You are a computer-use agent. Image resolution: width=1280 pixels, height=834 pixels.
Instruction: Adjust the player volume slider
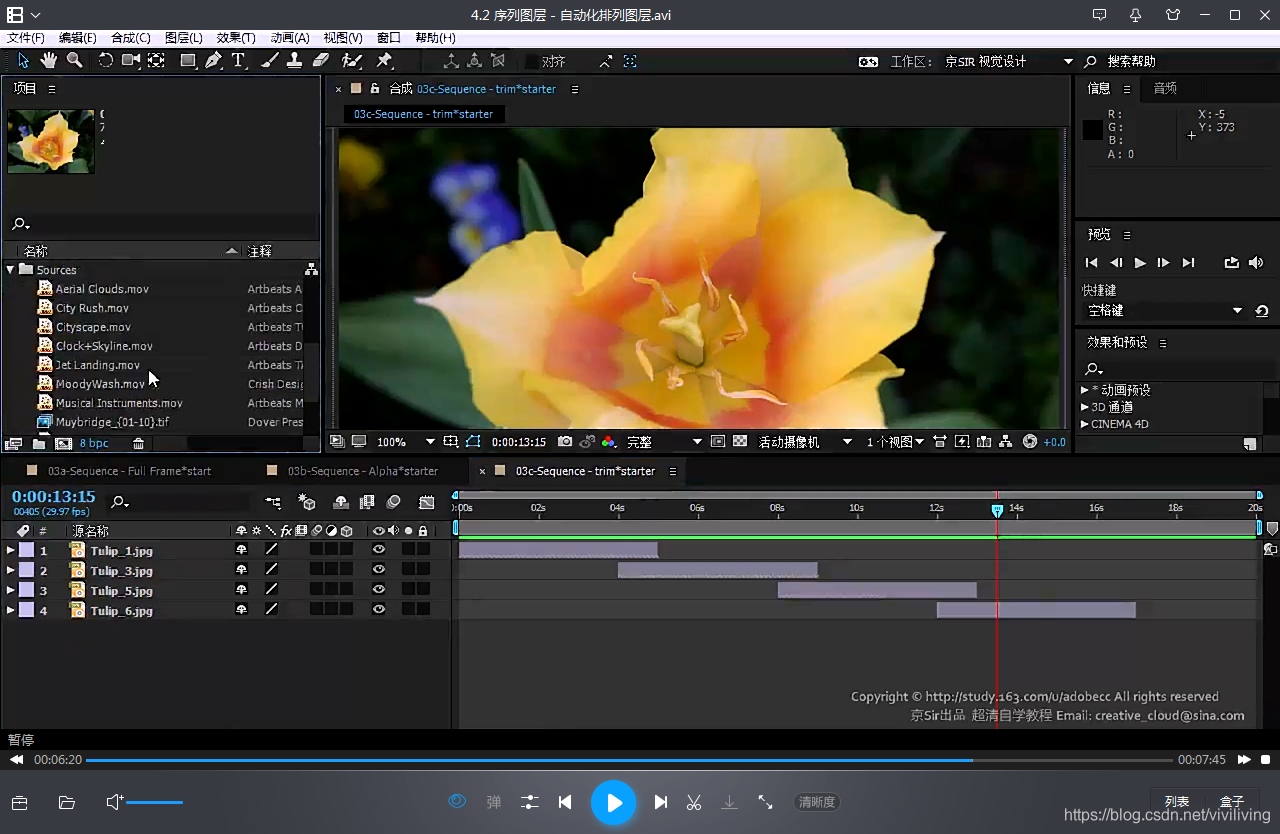coord(155,802)
